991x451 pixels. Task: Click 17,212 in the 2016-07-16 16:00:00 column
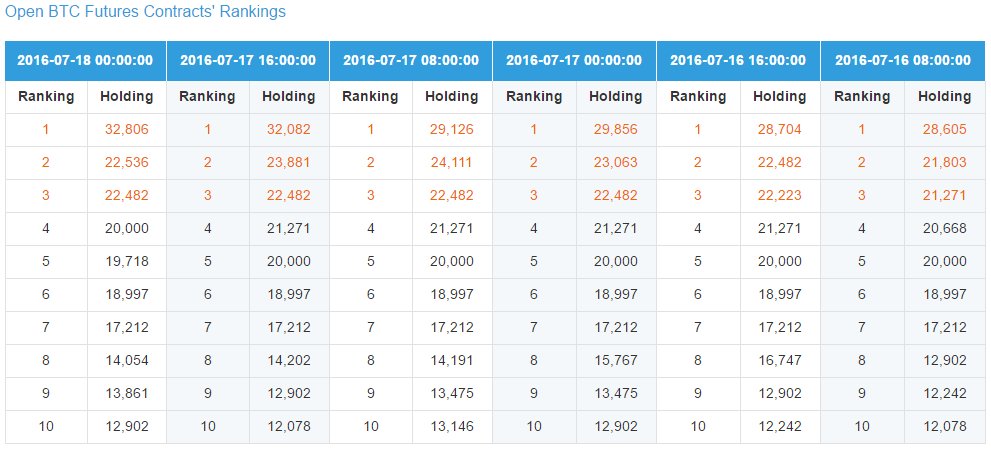[x=779, y=327]
